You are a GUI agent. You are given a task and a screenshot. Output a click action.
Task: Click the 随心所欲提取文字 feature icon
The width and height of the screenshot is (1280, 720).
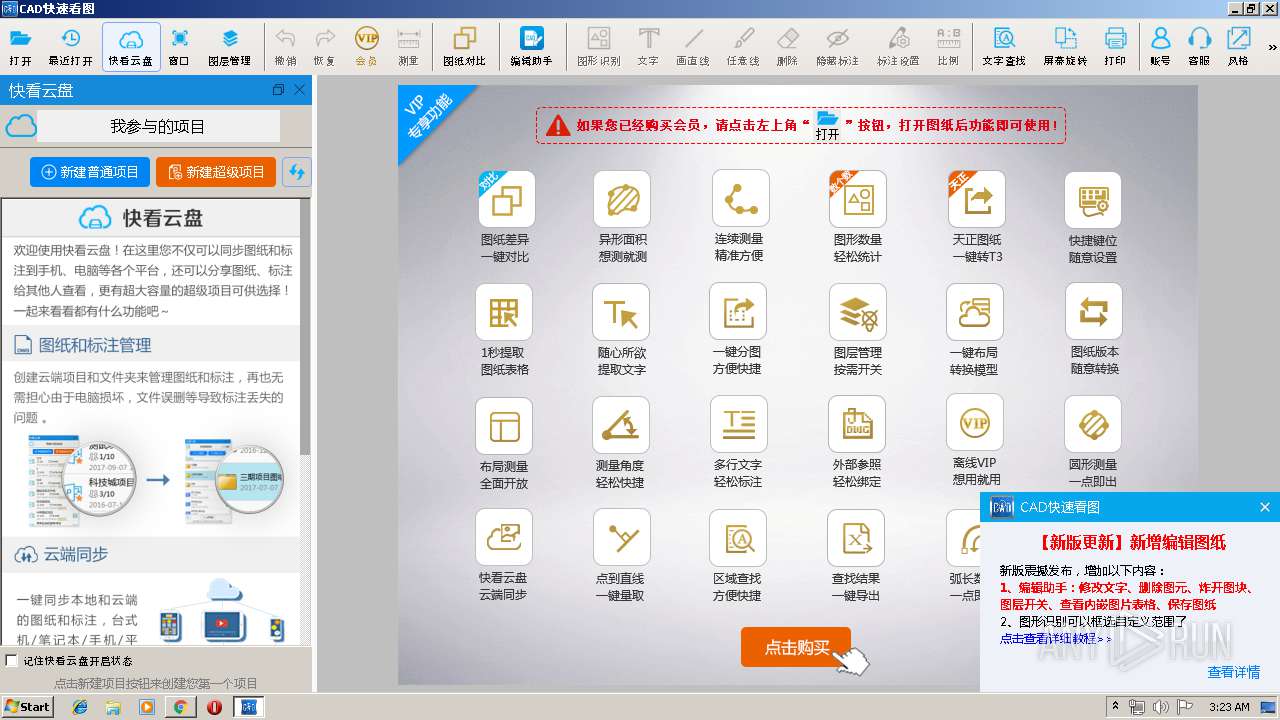[621, 312]
